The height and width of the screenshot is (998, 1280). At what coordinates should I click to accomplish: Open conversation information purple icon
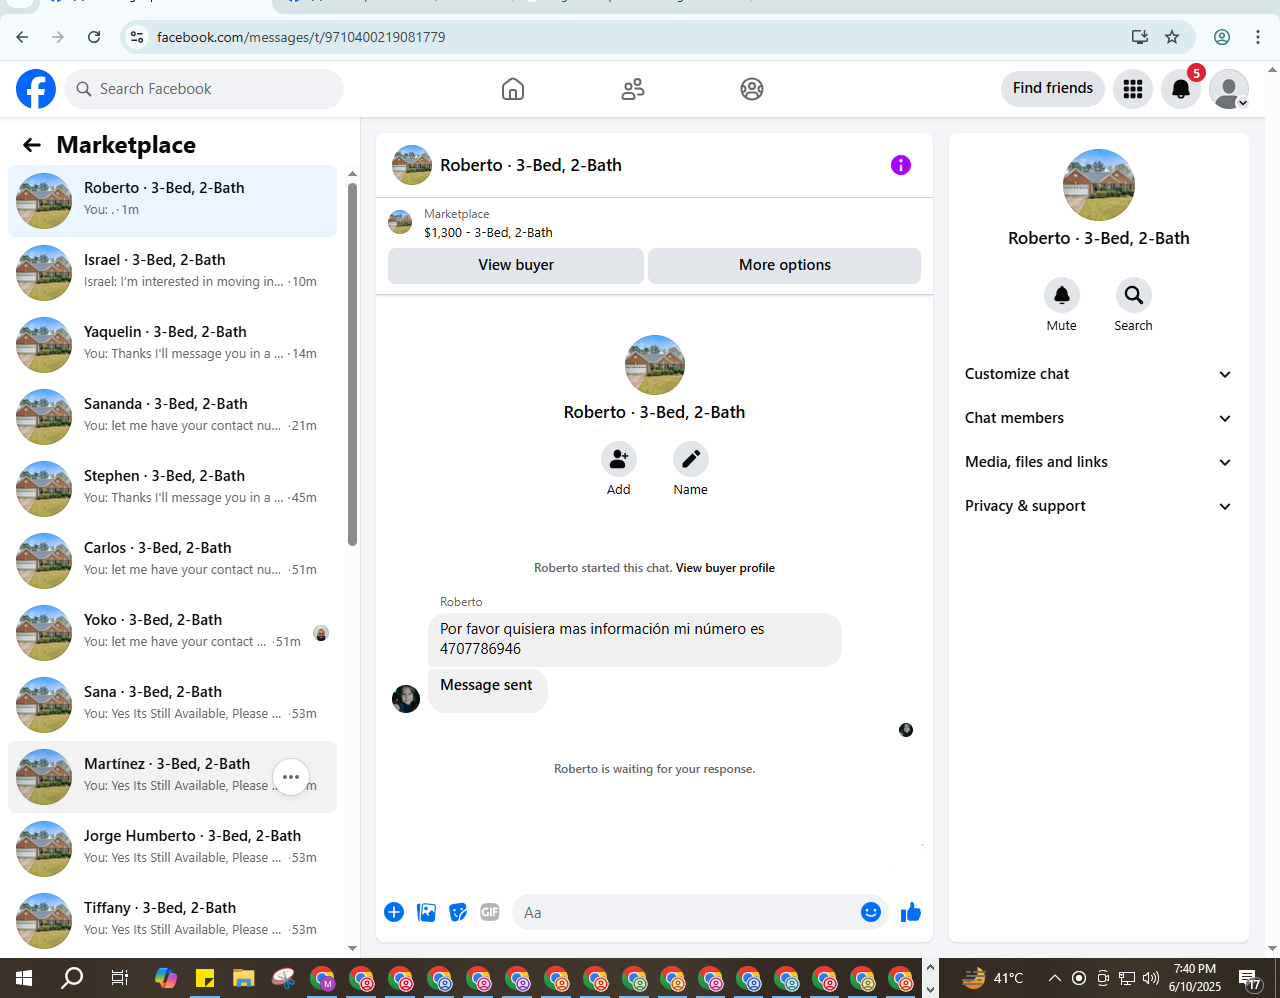point(901,165)
